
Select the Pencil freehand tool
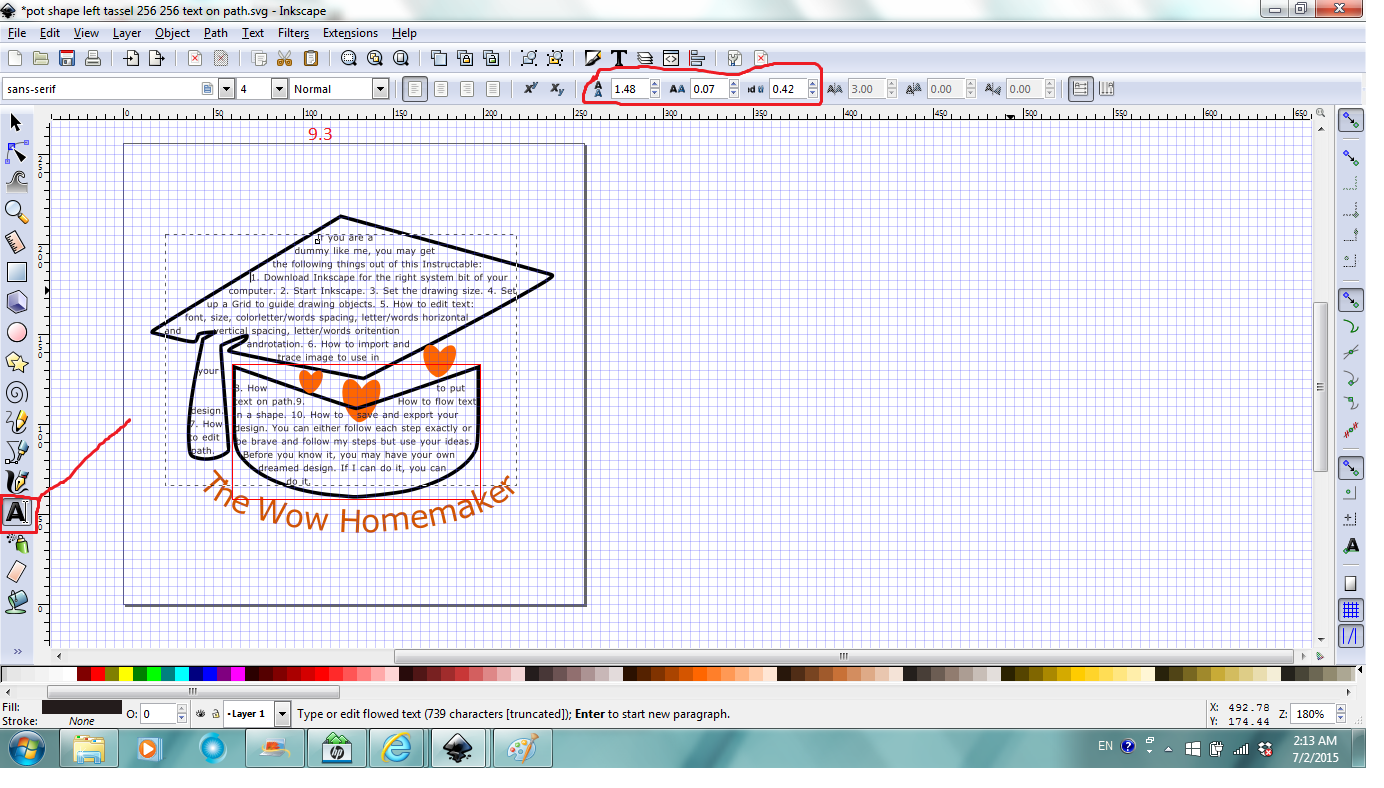16,422
